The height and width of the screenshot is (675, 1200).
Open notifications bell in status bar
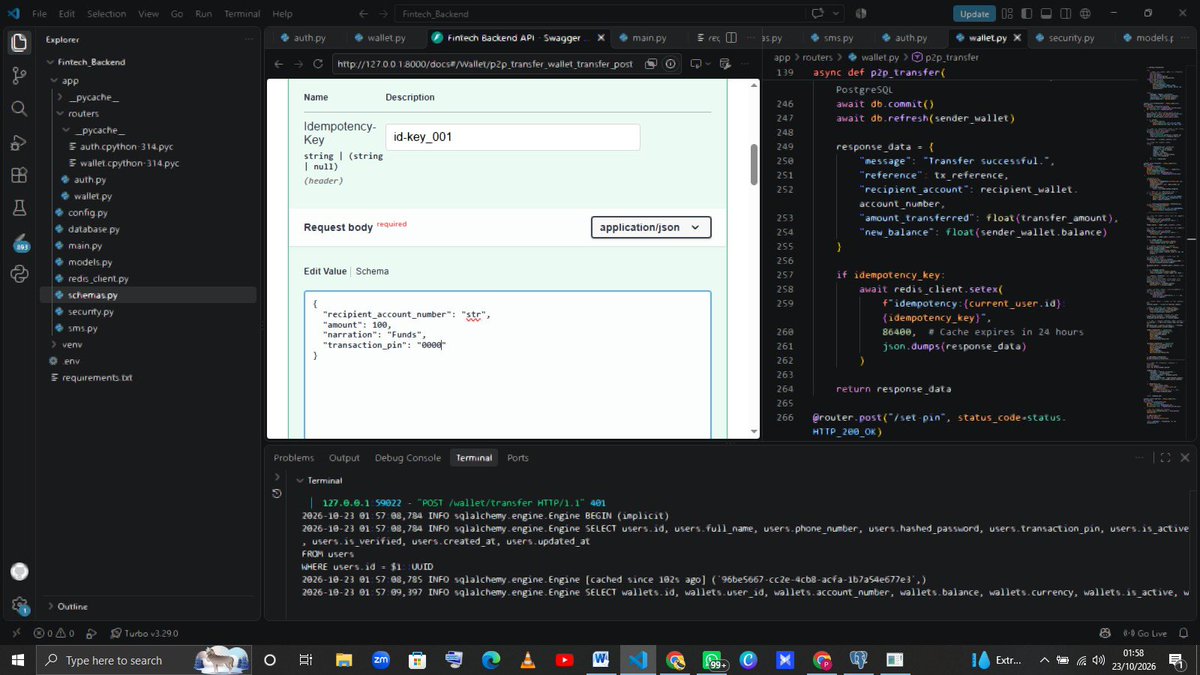point(1183,633)
